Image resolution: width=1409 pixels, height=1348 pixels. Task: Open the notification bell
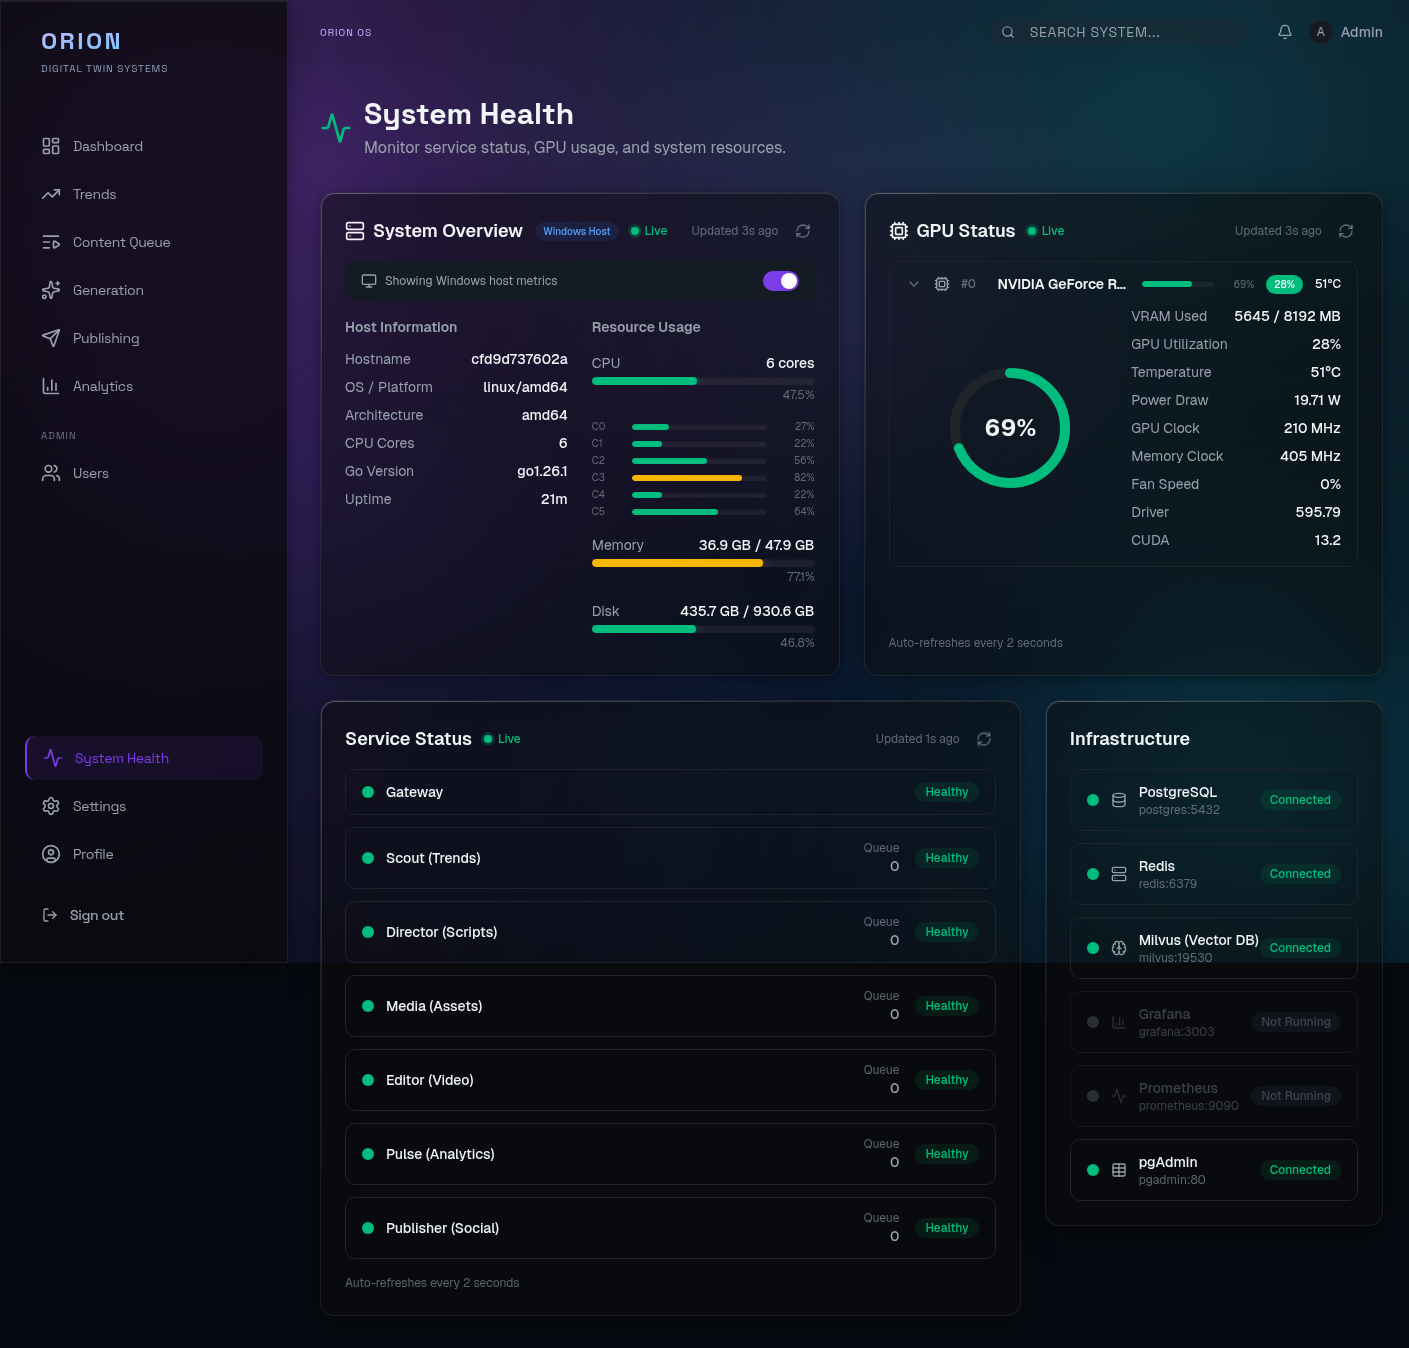click(x=1284, y=31)
